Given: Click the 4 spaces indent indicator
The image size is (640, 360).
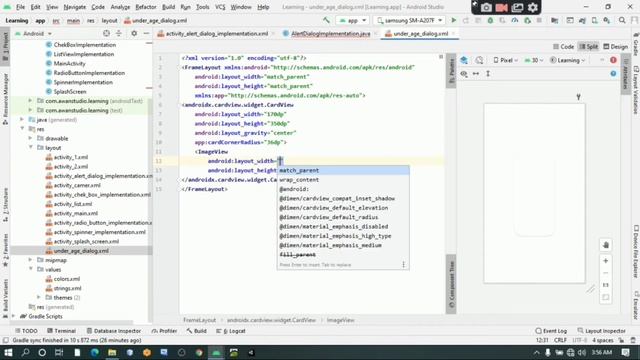Looking at the screenshot, I should (602, 340).
